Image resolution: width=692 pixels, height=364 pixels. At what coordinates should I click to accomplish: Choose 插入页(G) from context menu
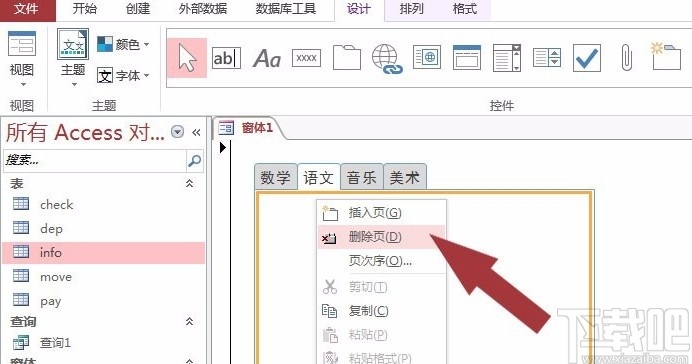pos(381,213)
